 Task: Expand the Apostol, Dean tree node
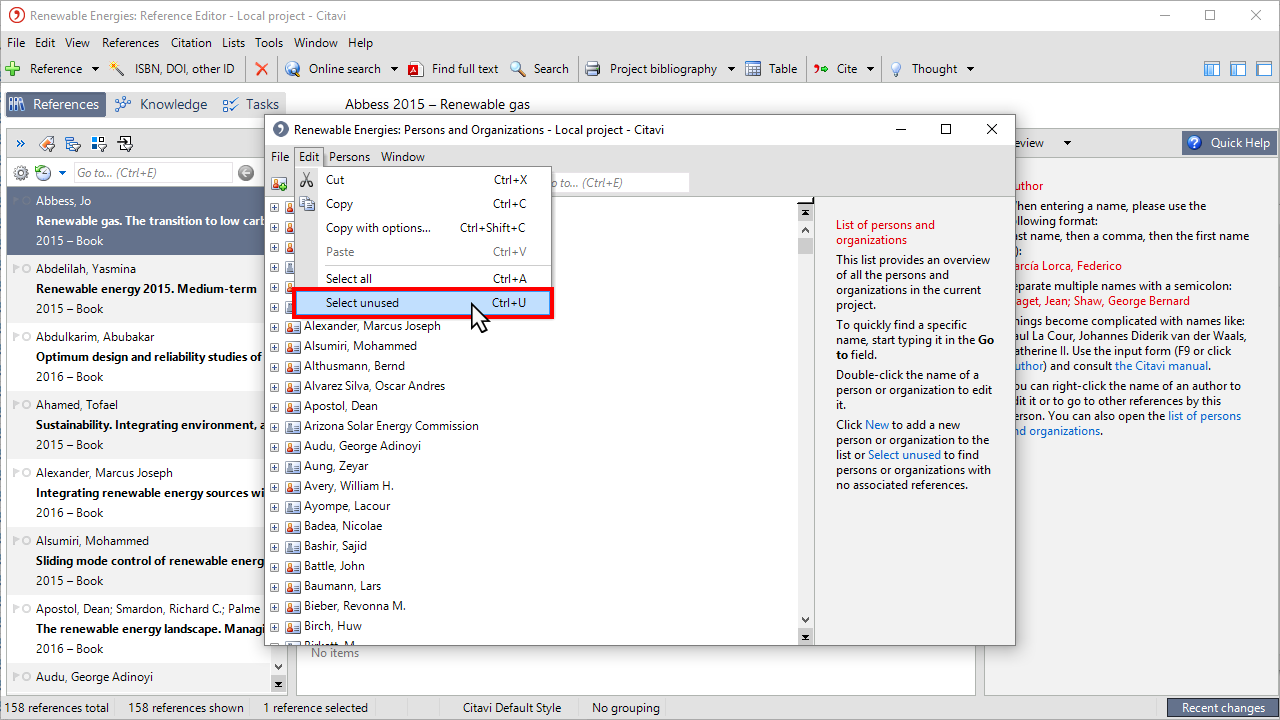(275, 406)
